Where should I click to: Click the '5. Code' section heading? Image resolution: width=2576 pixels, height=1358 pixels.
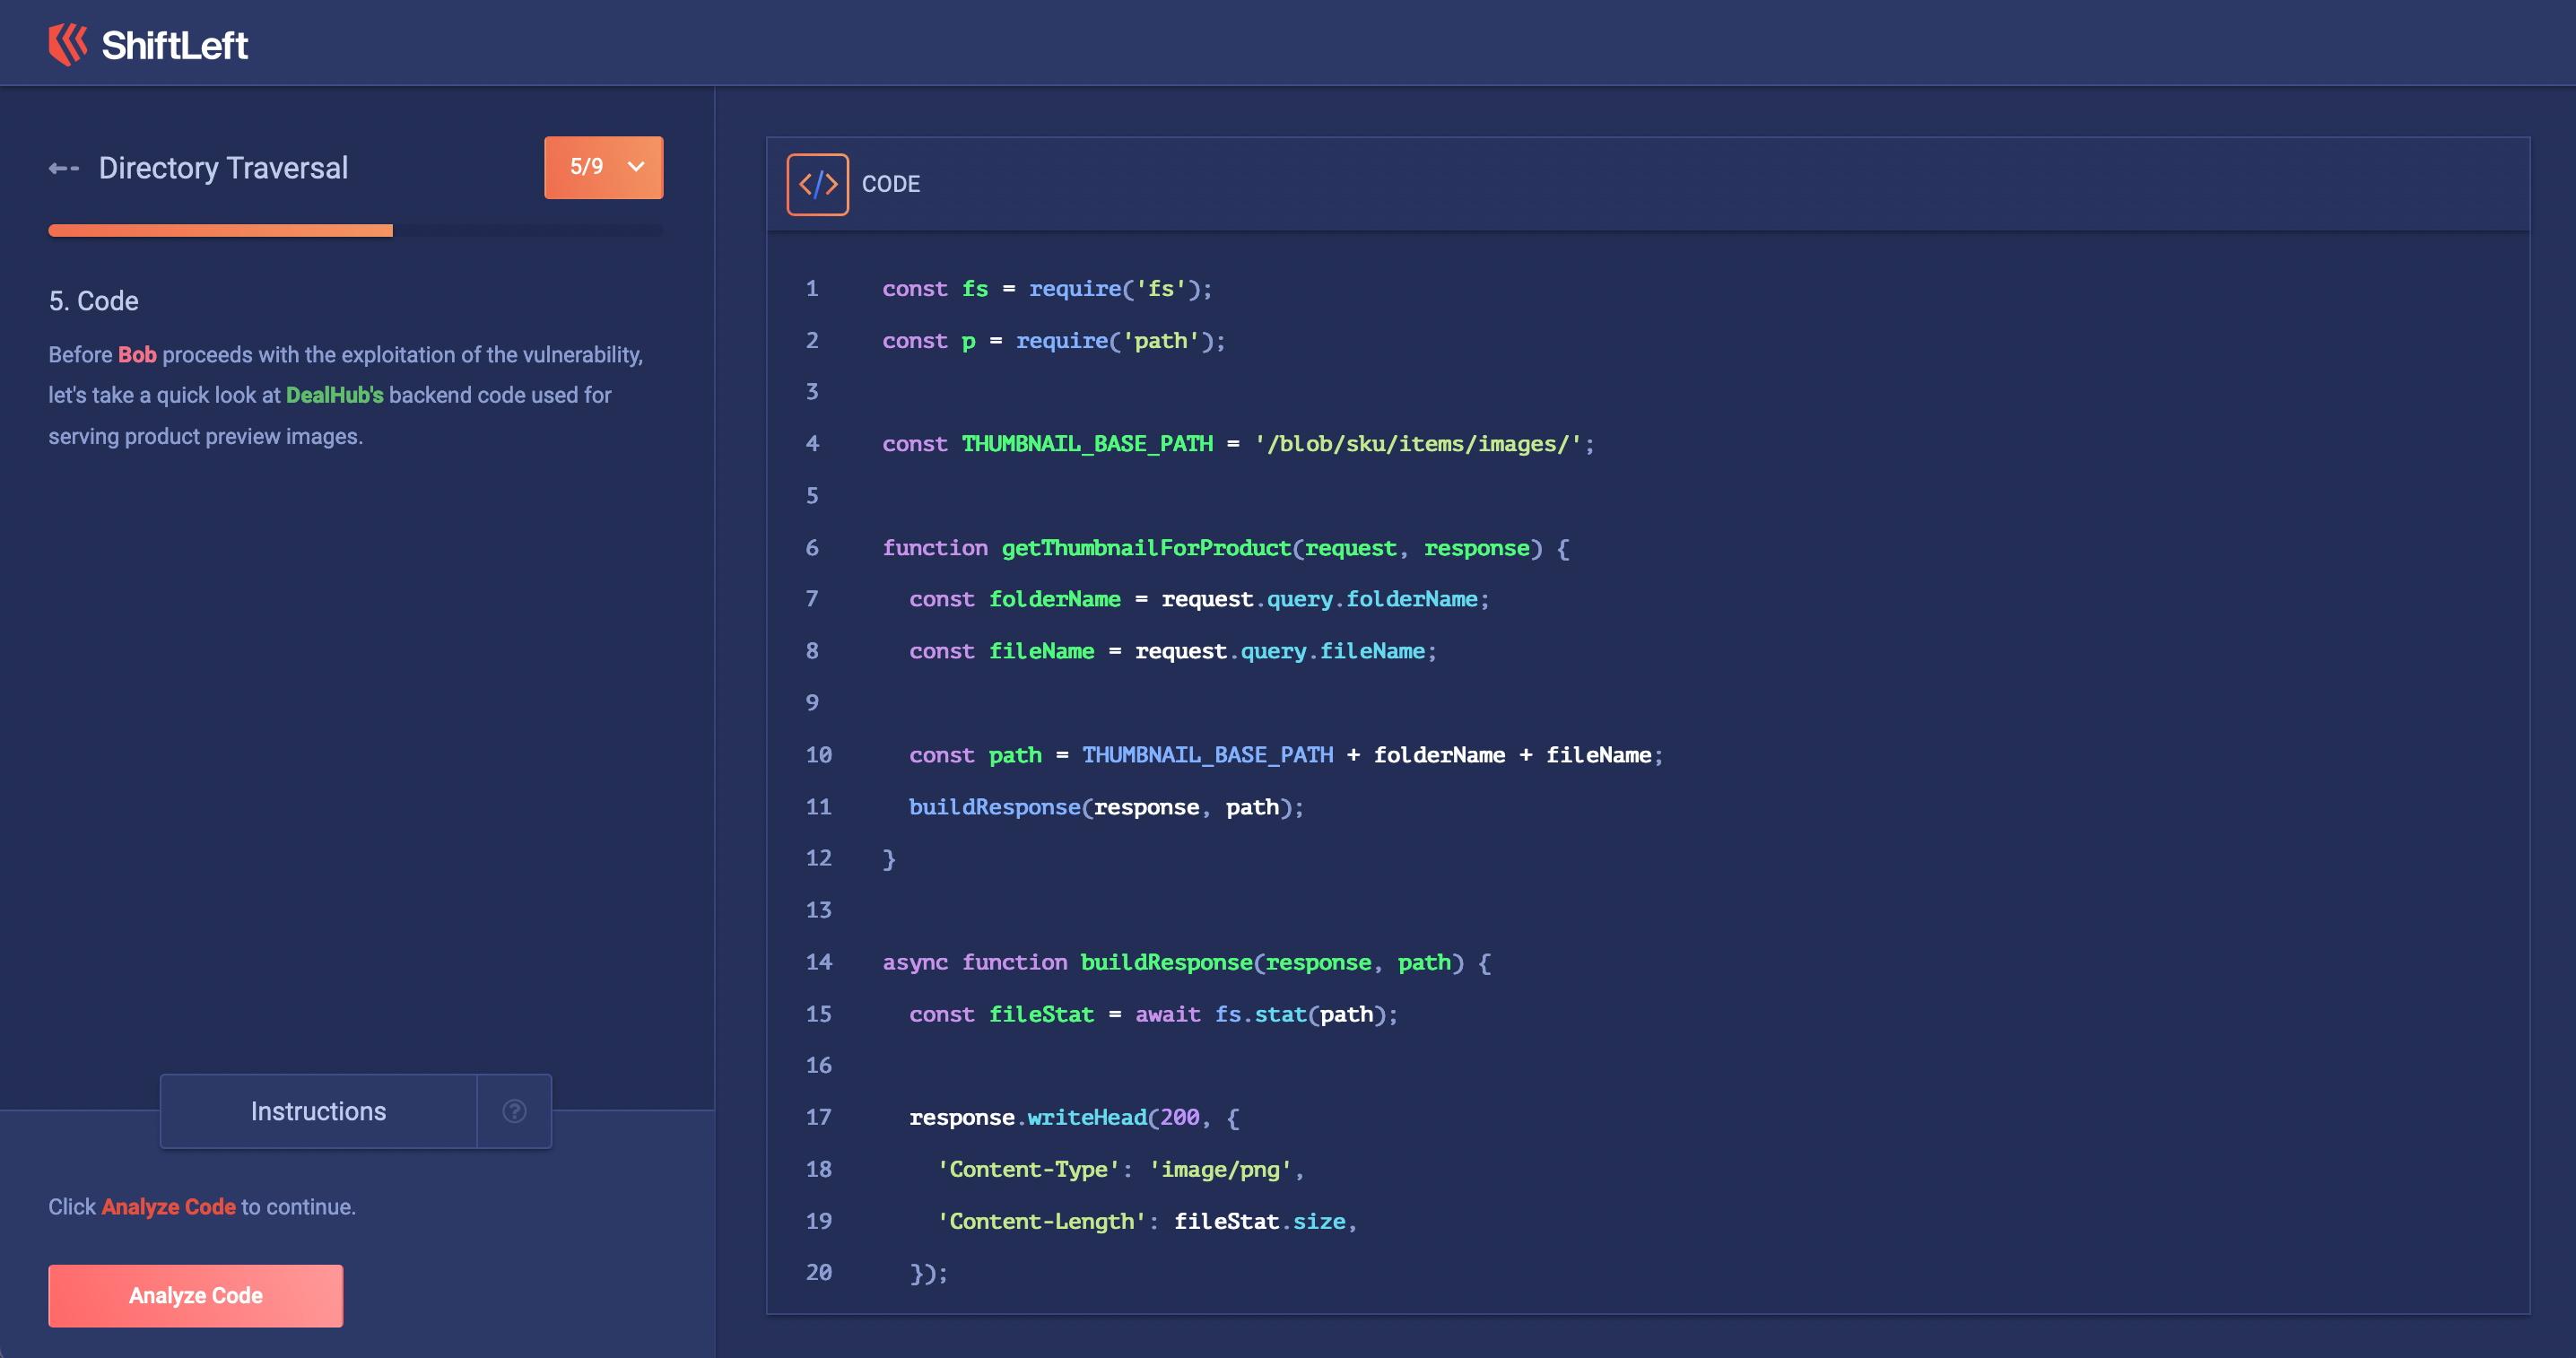(x=94, y=301)
